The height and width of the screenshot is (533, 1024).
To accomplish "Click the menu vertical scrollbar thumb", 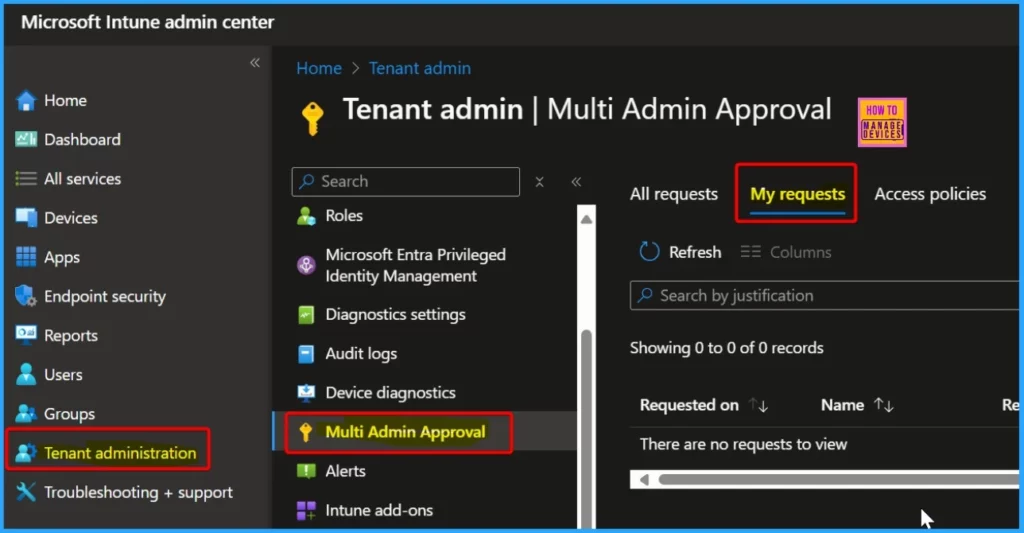I will pyautogui.click(x=586, y=428).
